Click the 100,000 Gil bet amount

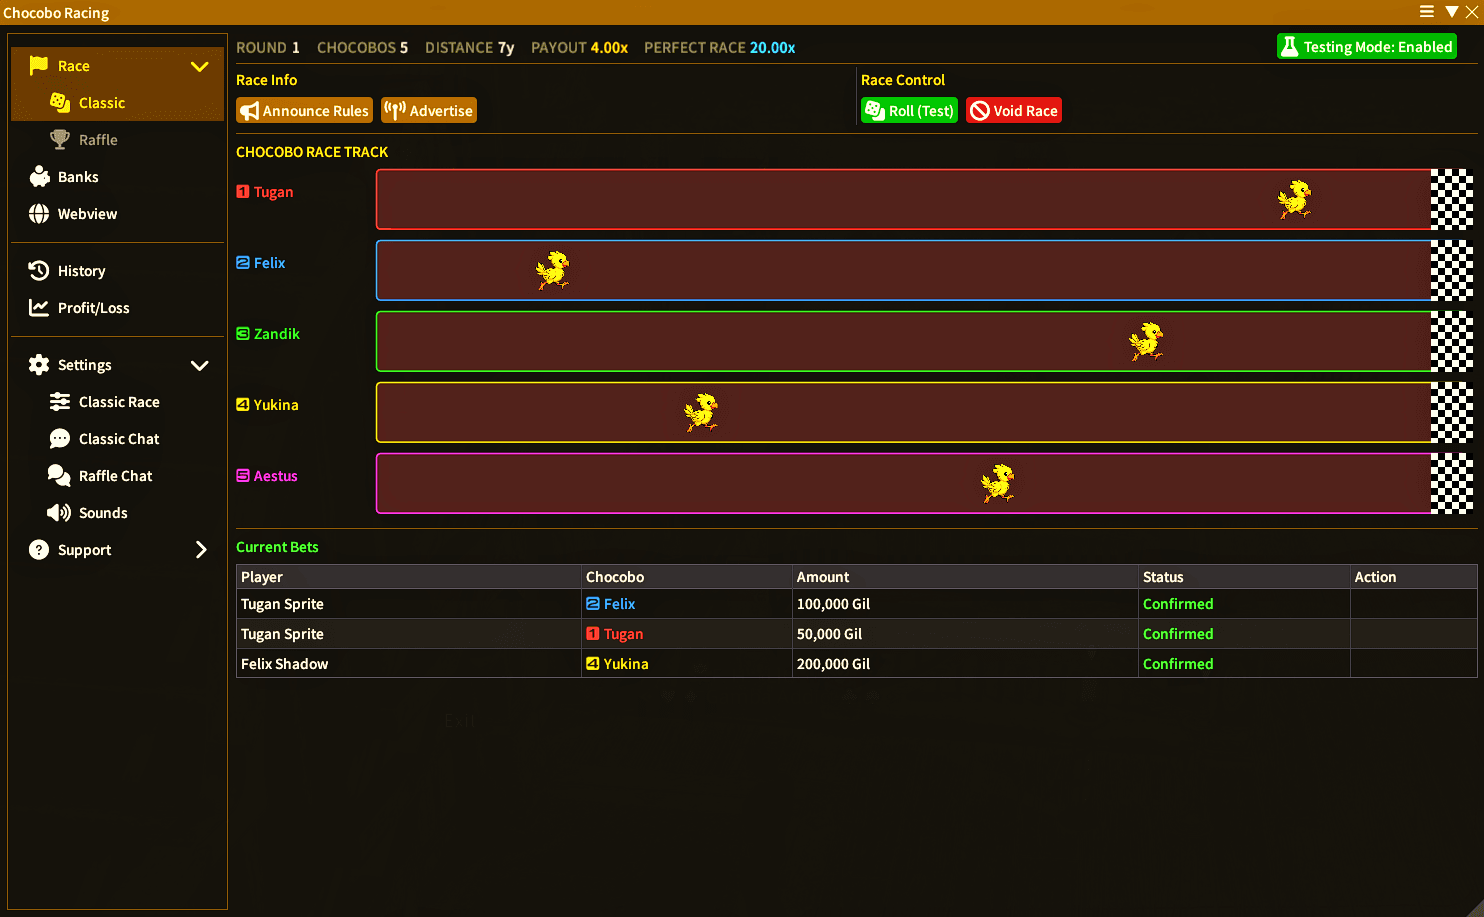[833, 604]
